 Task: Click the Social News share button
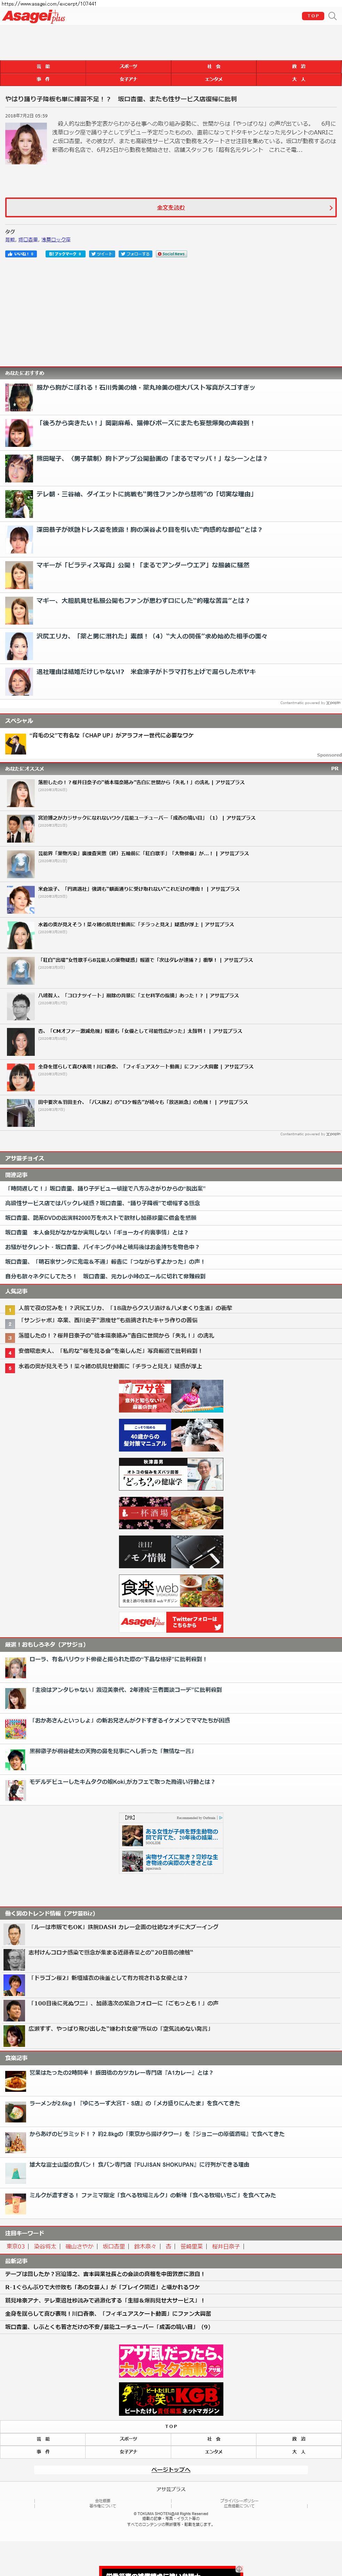(x=171, y=254)
